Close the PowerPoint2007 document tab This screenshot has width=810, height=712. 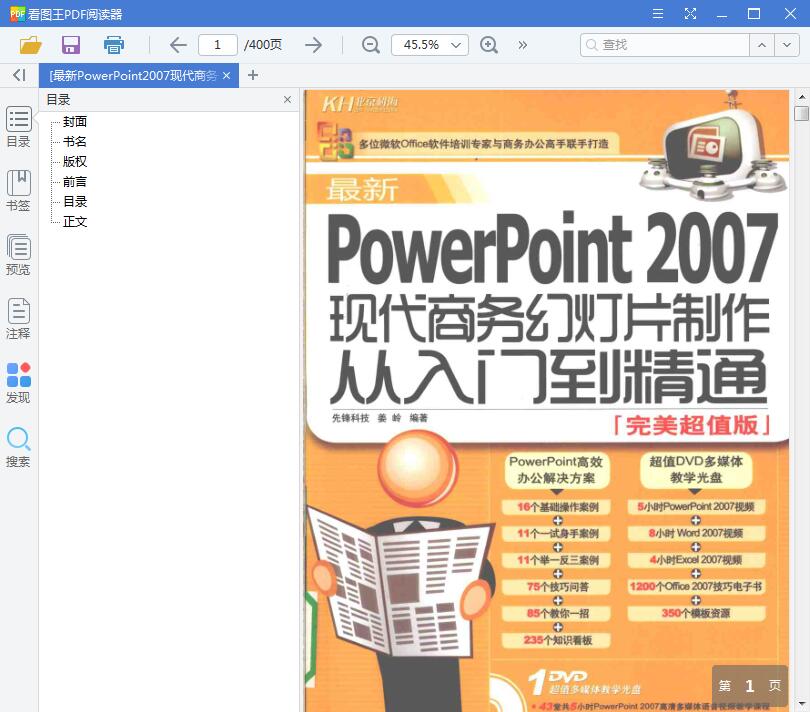[x=226, y=75]
